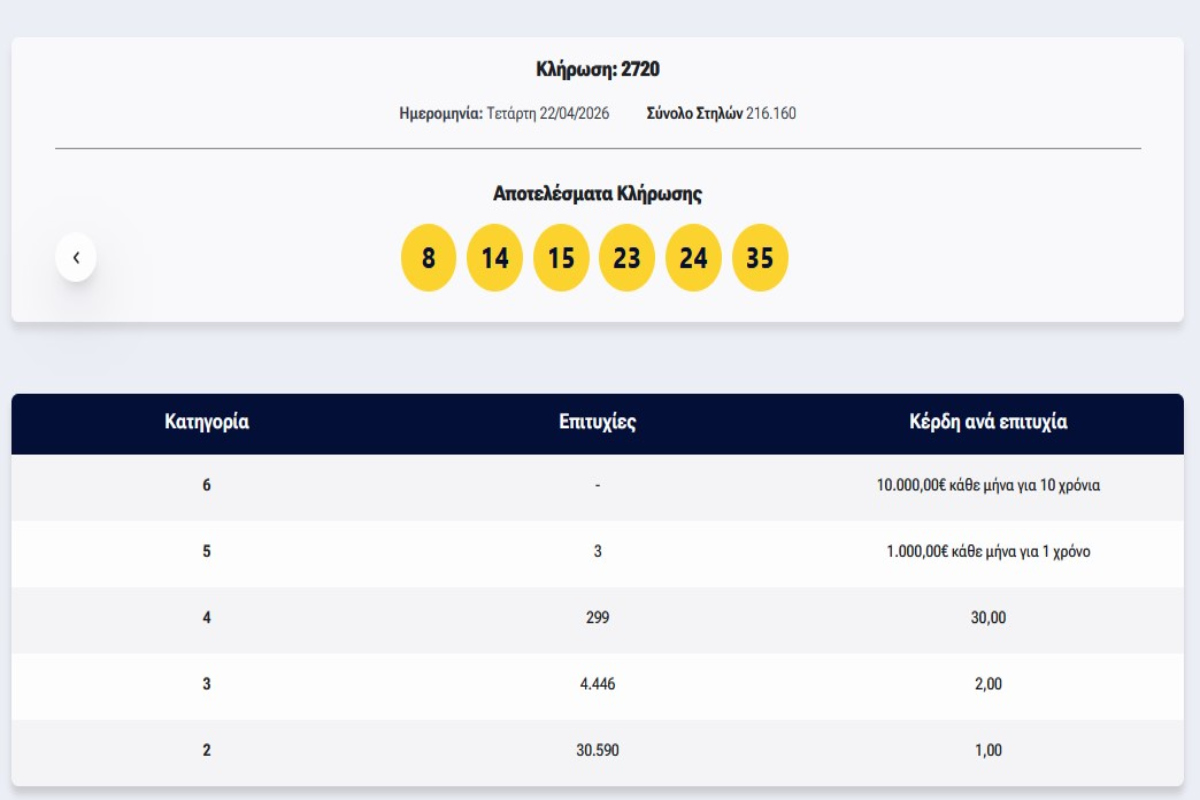Select the 4.446 winners count

(597, 685)
